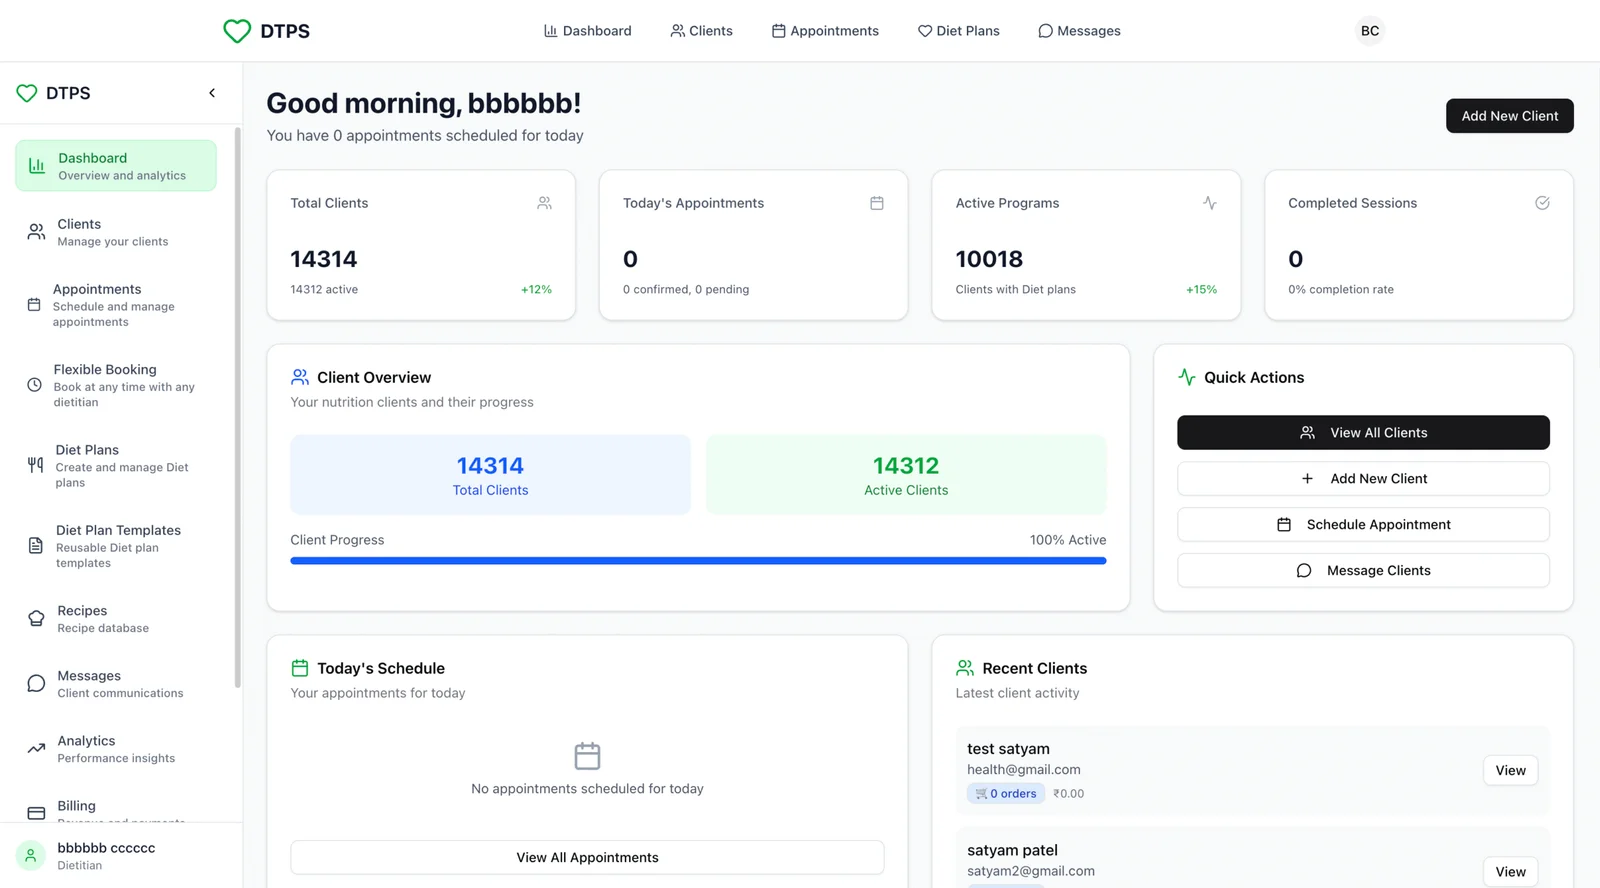This screenshot has width=1600, height=888.
Task: Click the sidebar vertical scrollbar
Action: tap(237, 400)
